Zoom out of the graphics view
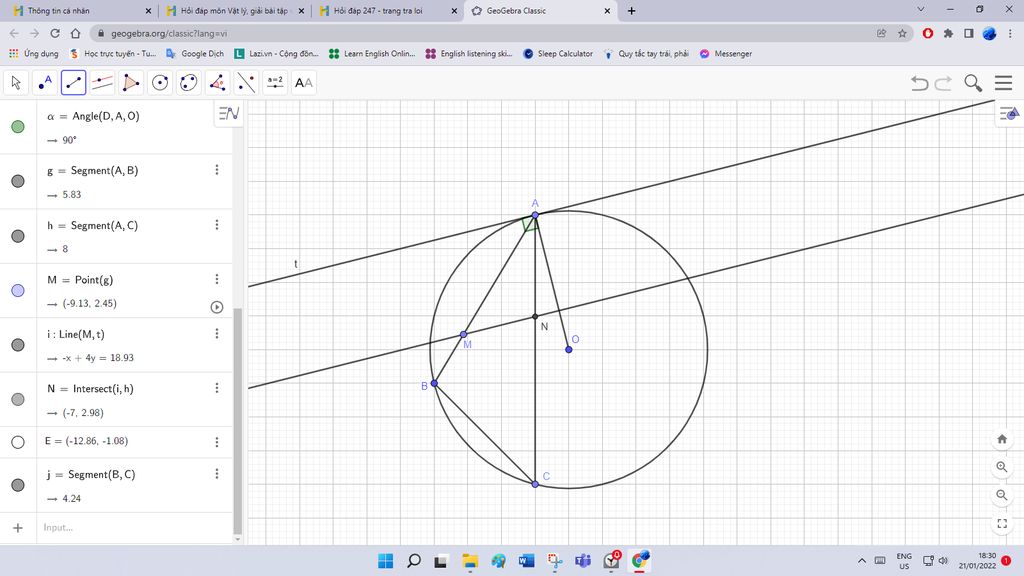Image resolution: width=1024 pixels, height=576 pixels. coord(1002,495)
